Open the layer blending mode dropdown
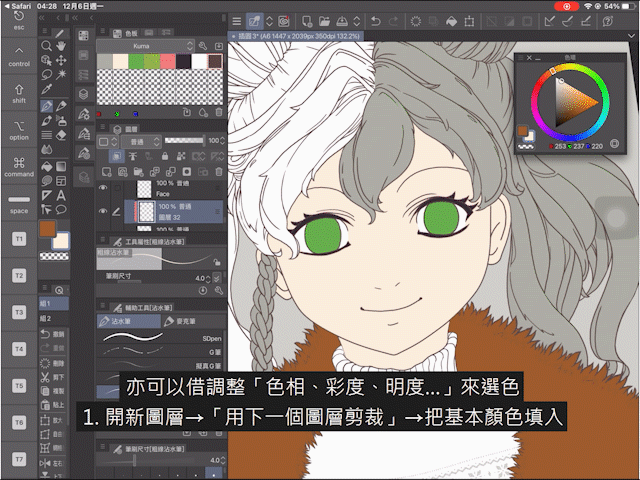The height and width of the screenshot is (480, 640). [142, 142]
